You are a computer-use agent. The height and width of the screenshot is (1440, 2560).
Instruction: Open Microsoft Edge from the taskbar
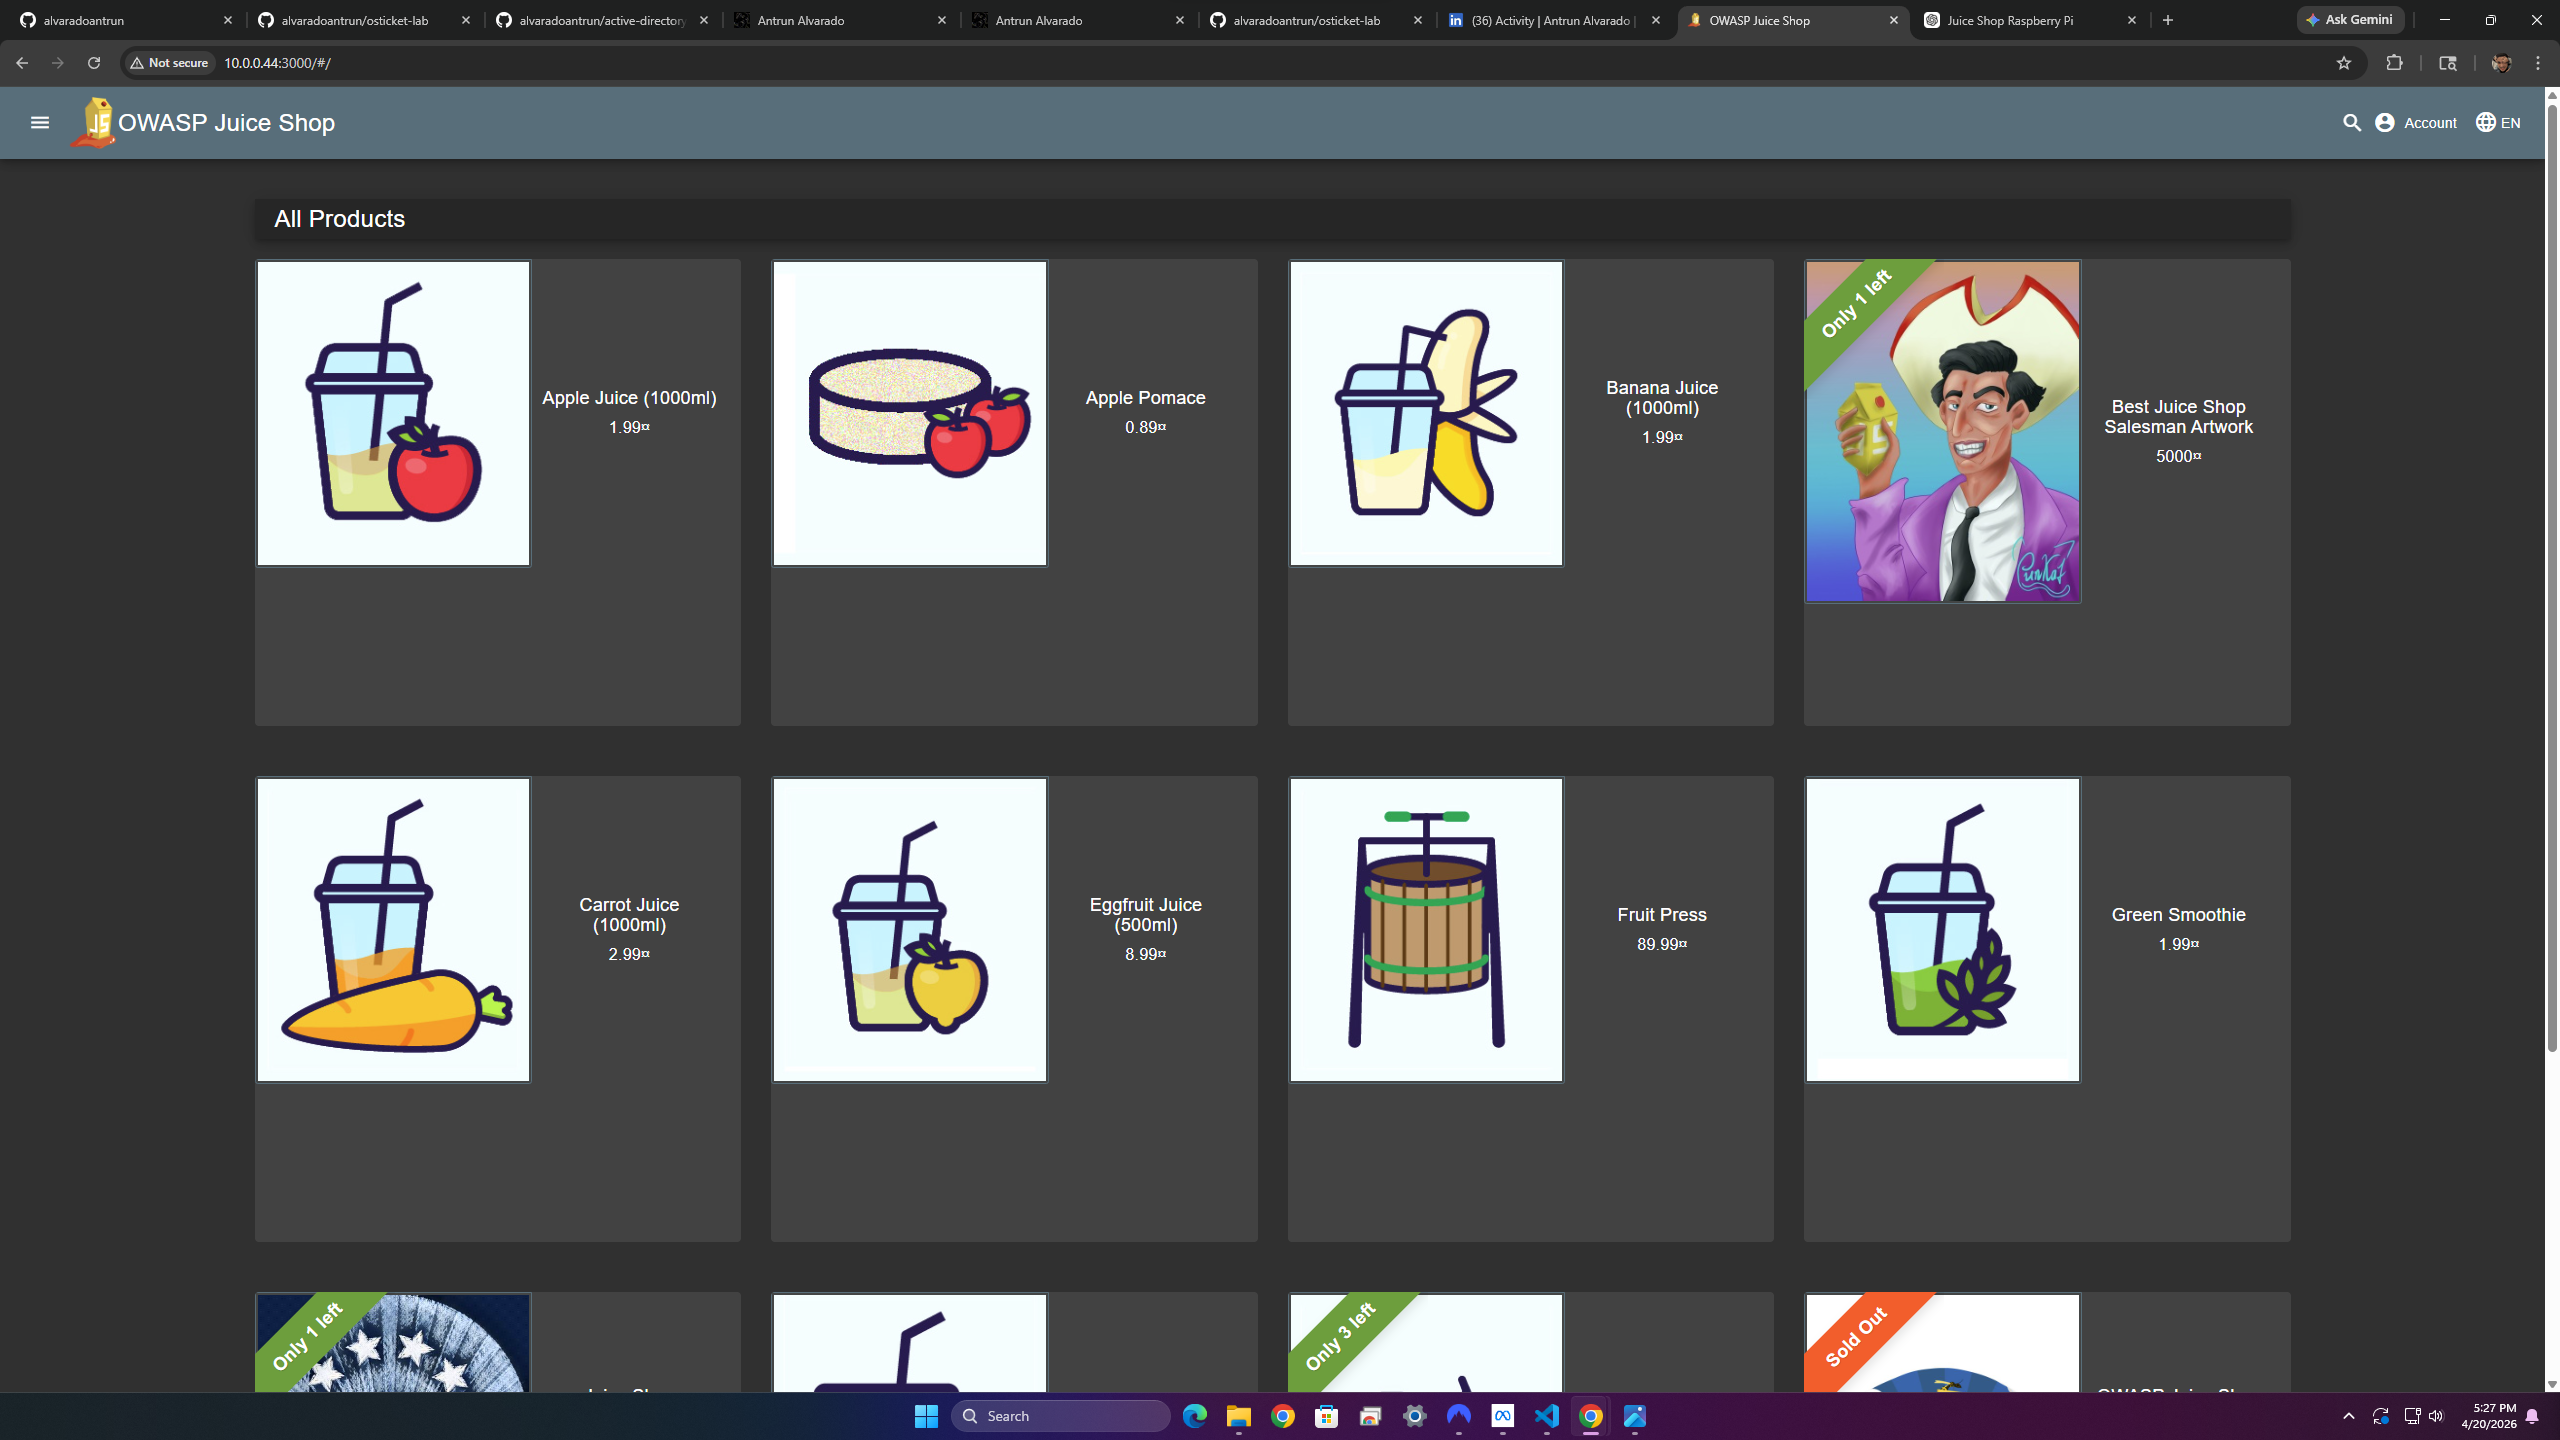[x=1195, y=1416]
